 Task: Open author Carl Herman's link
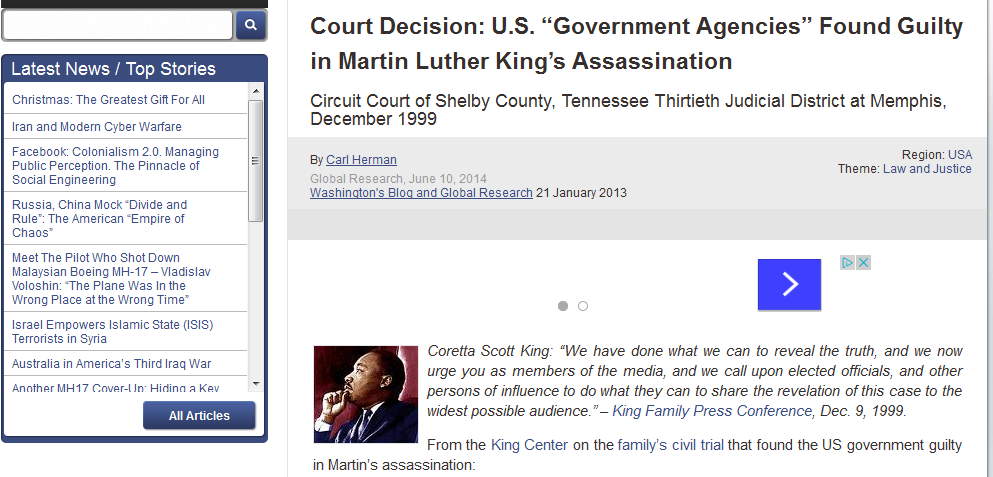click(x=361, y=160)
